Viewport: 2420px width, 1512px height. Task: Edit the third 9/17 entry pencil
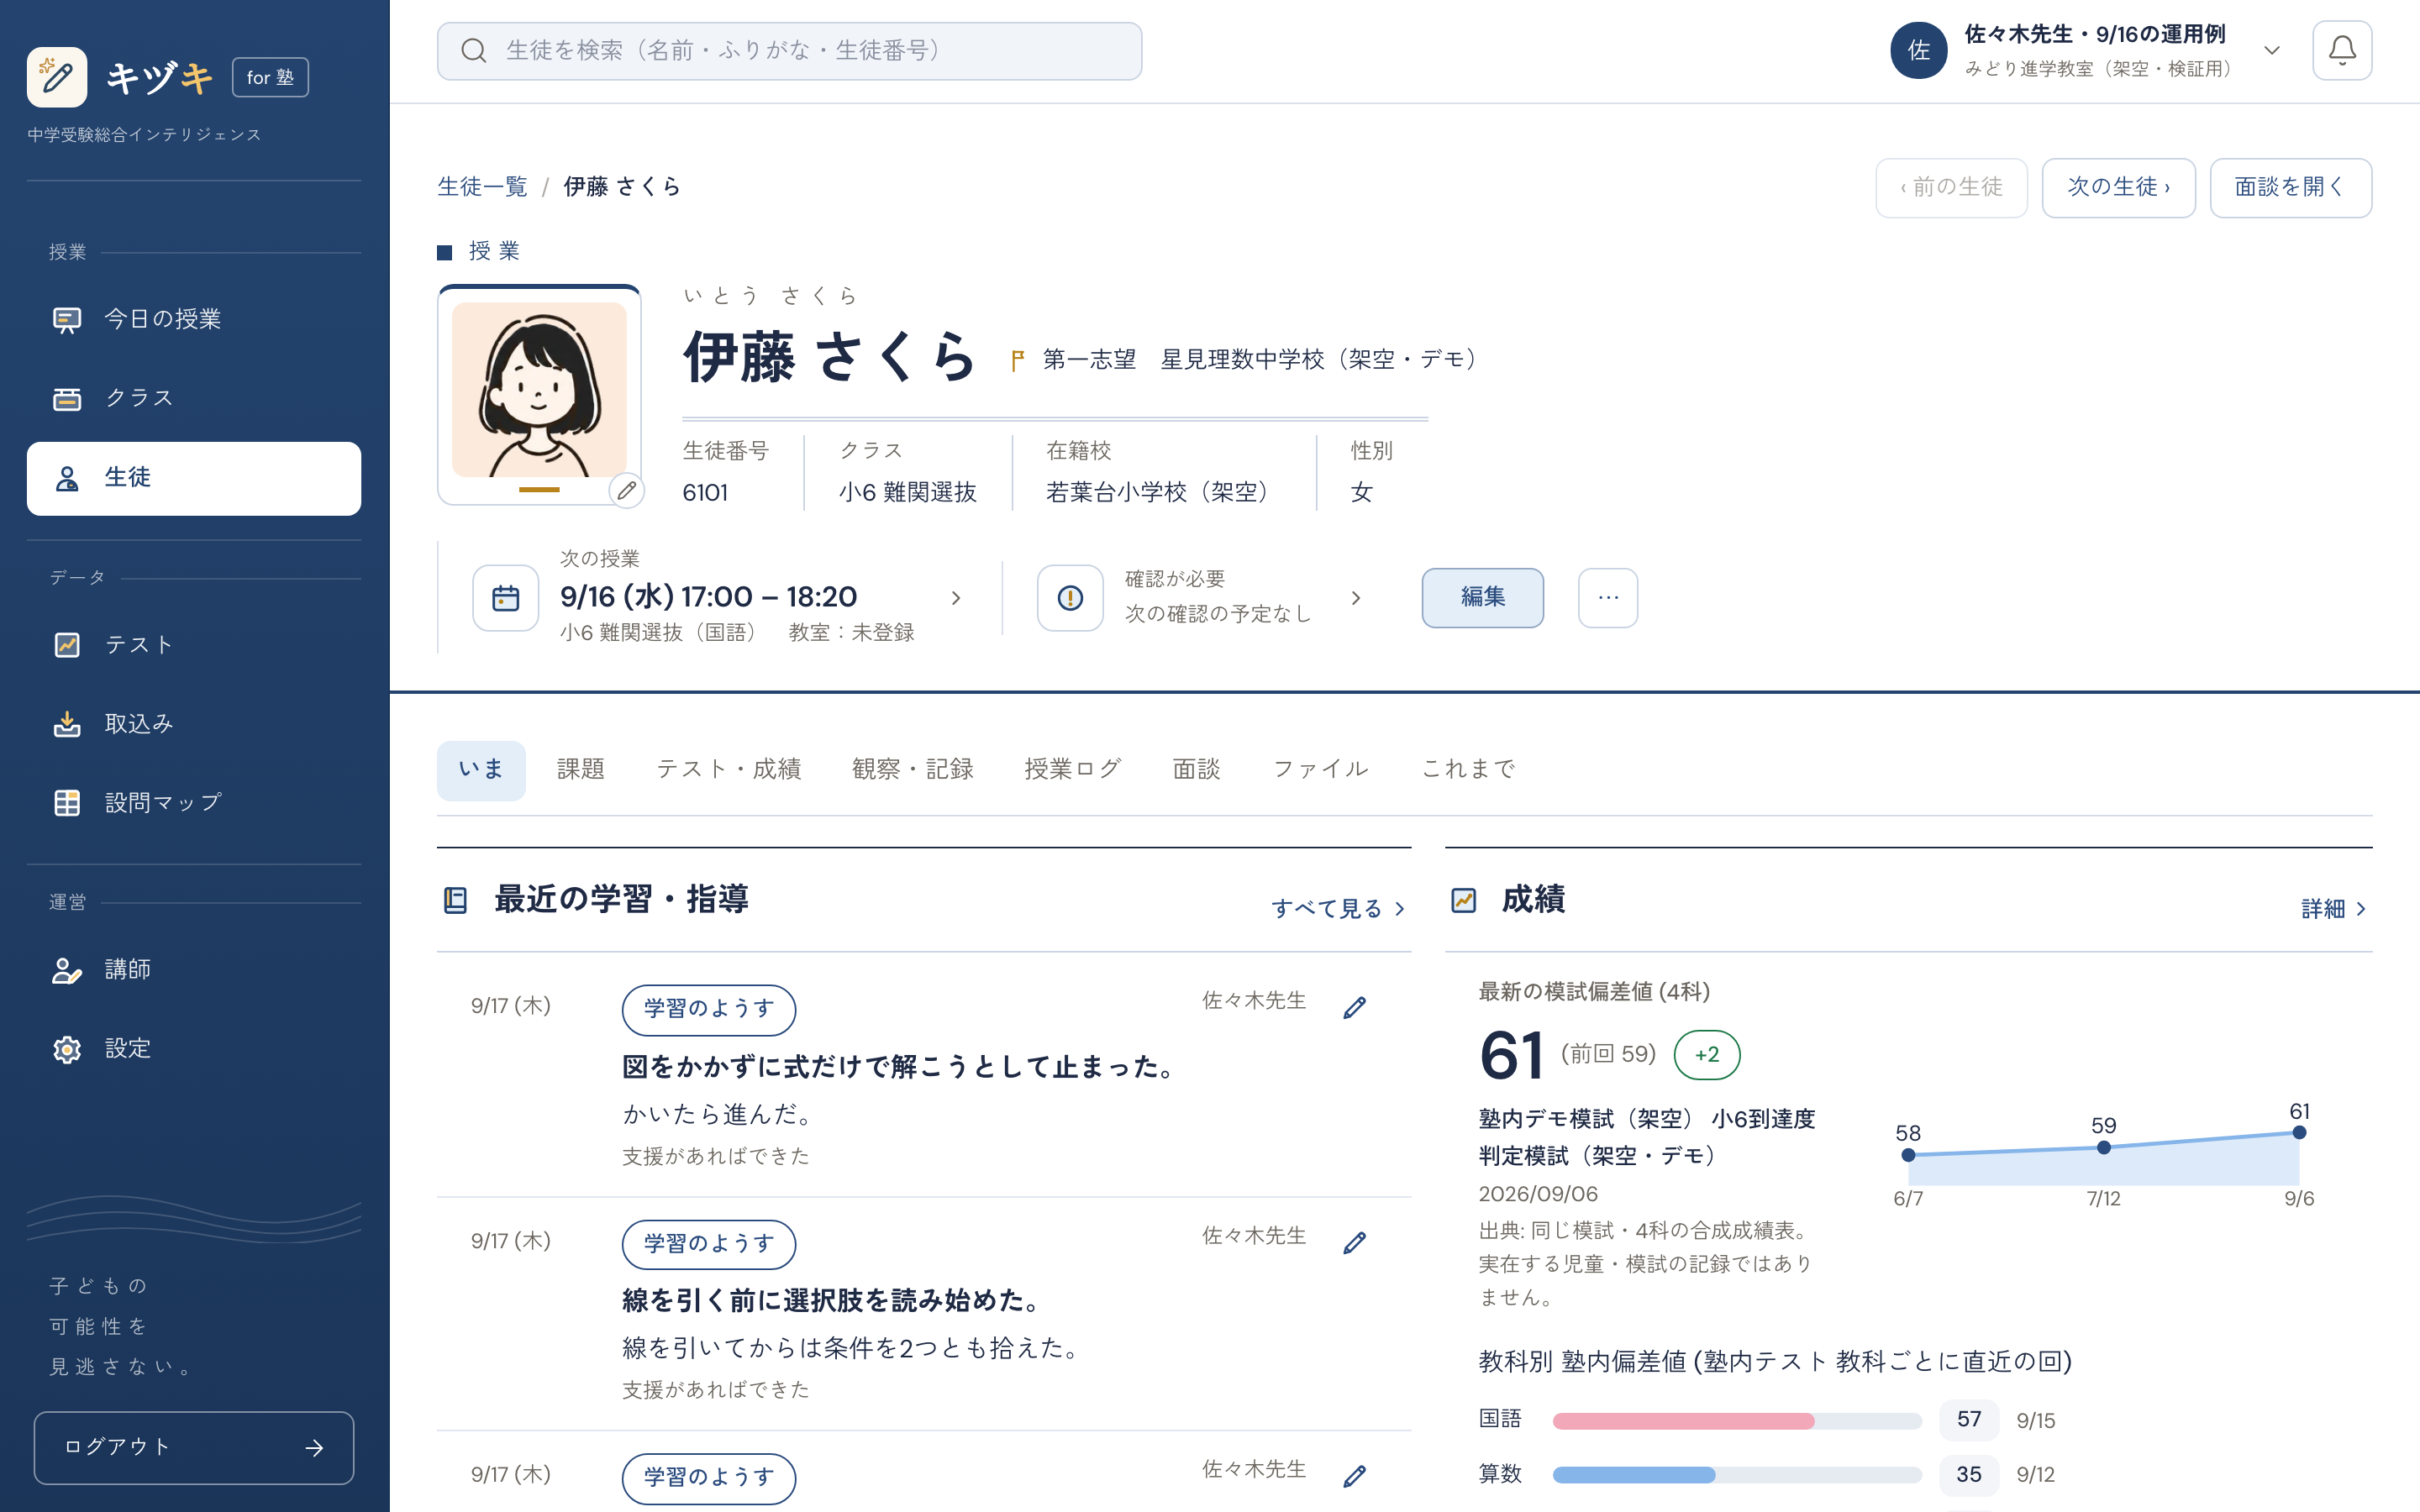point(1354,1476)
